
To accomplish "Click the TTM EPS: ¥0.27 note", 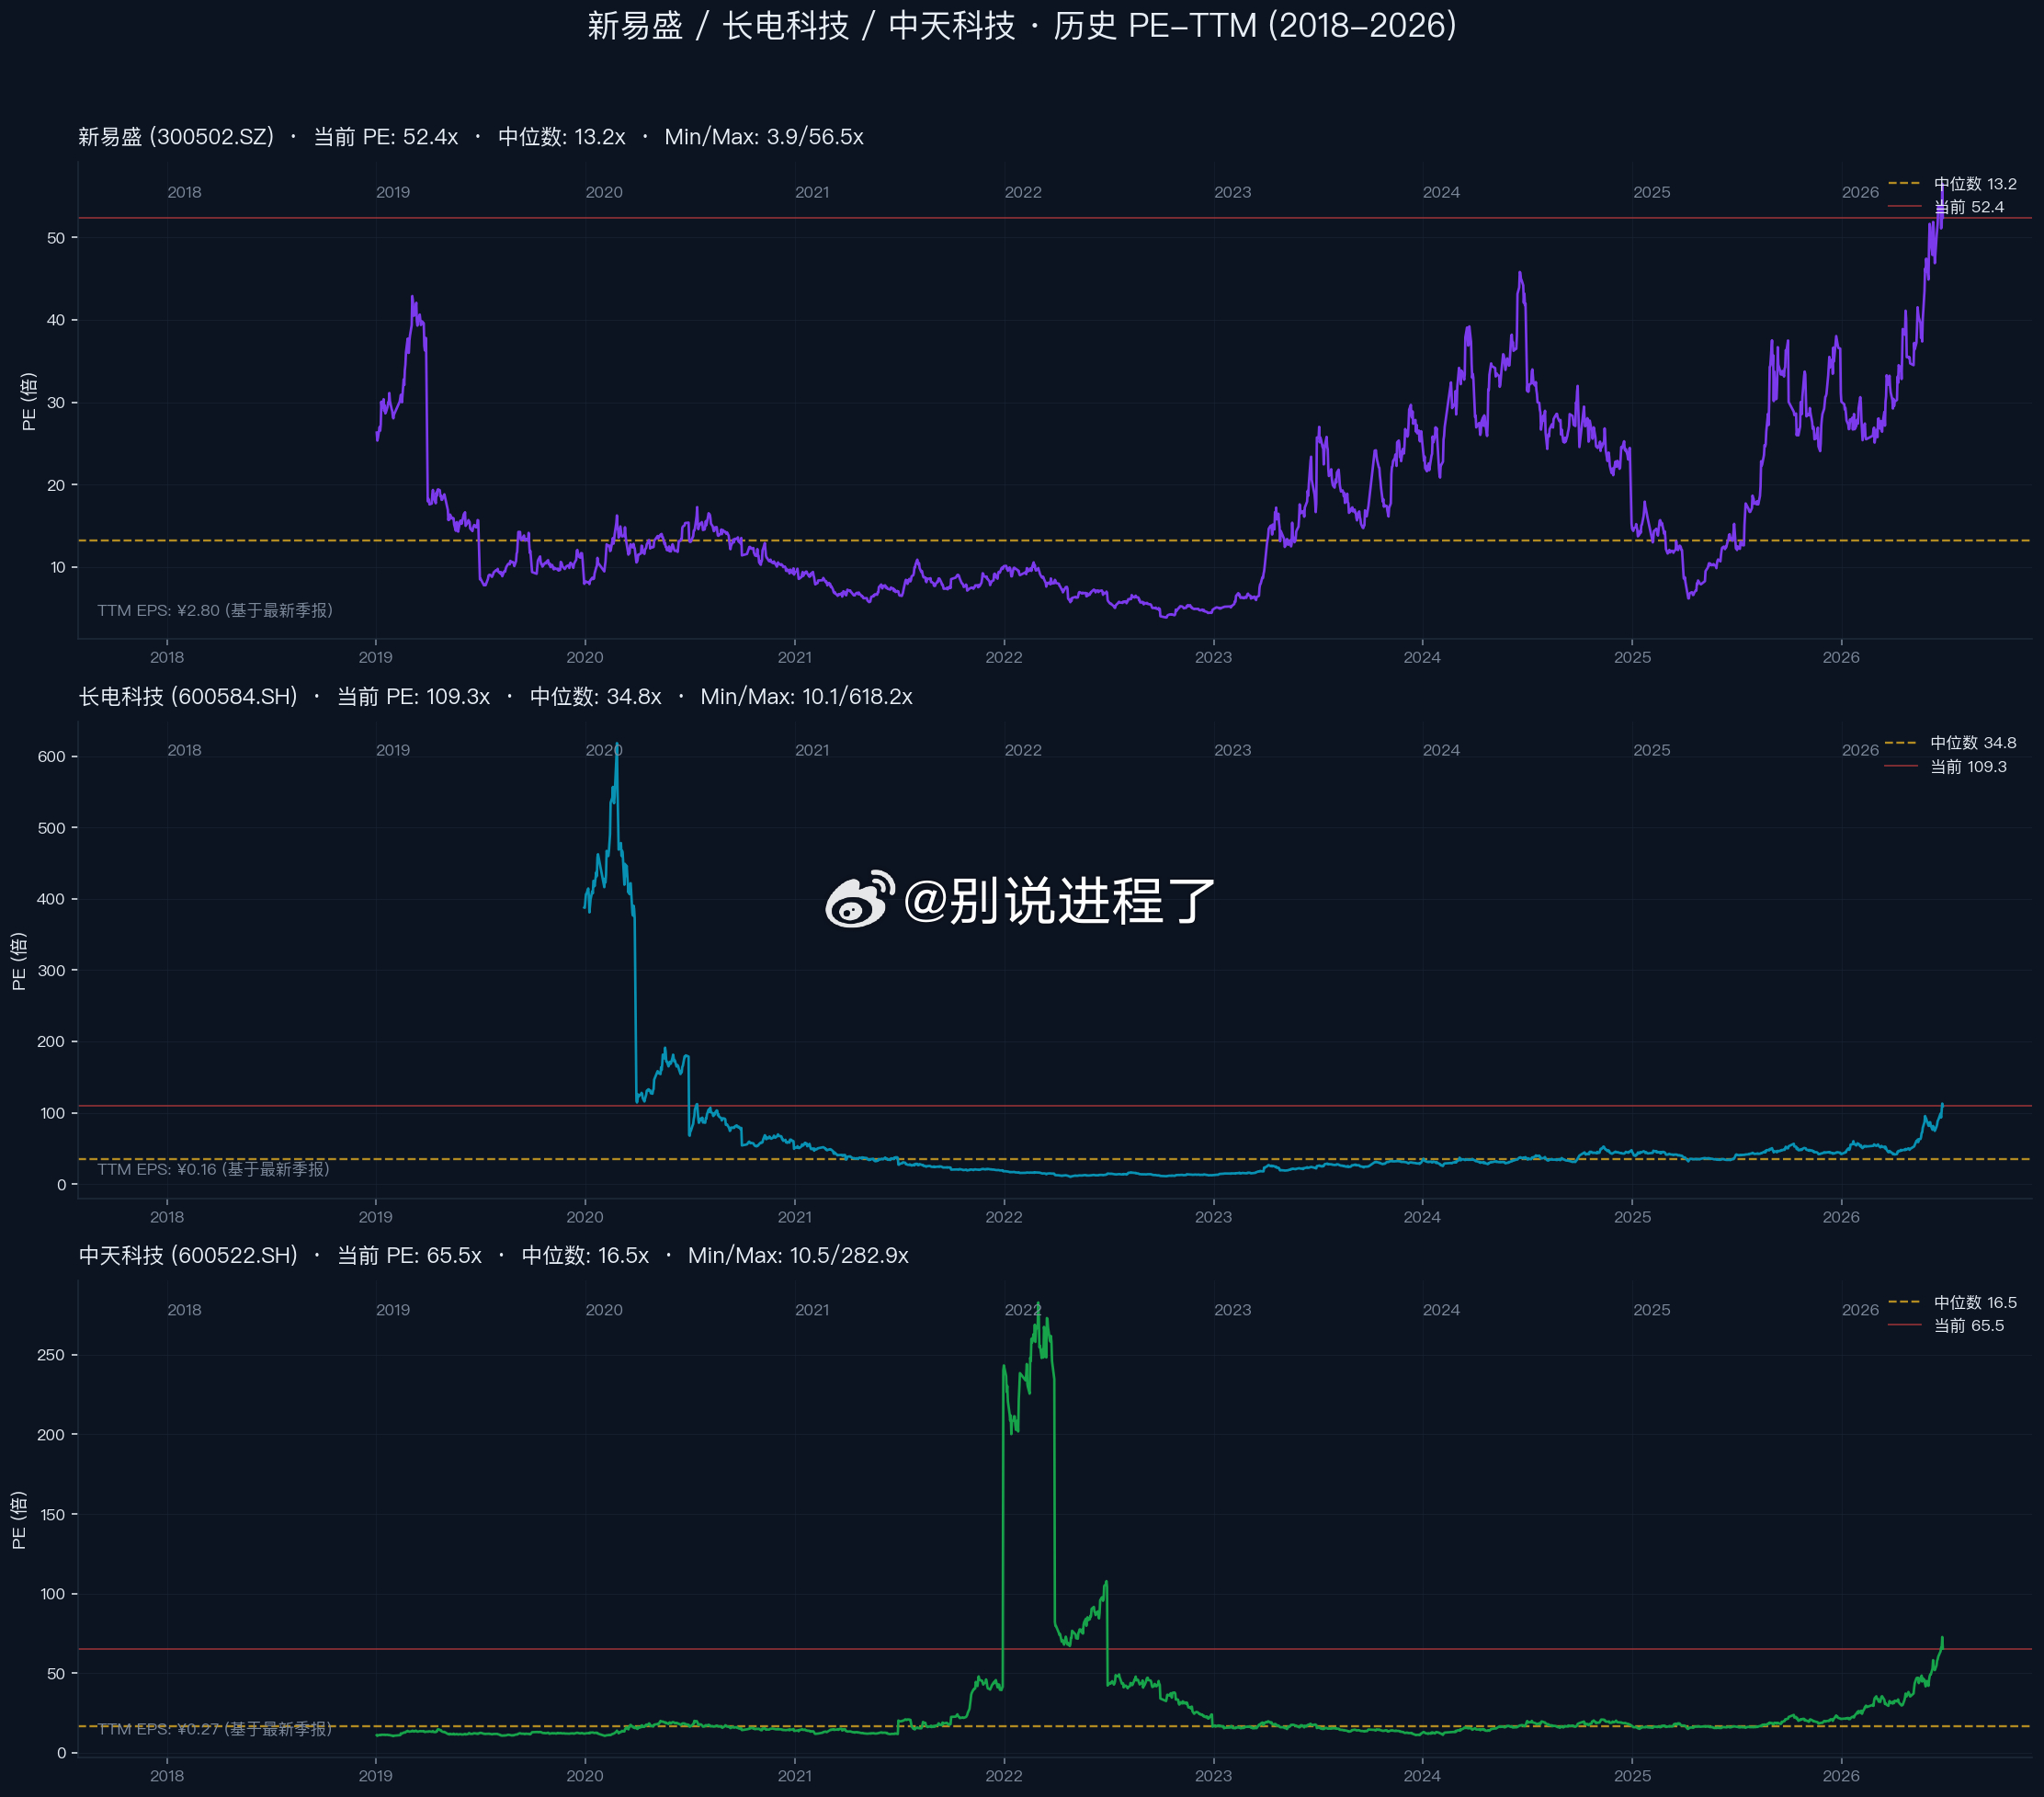I will pos(215,1729).
